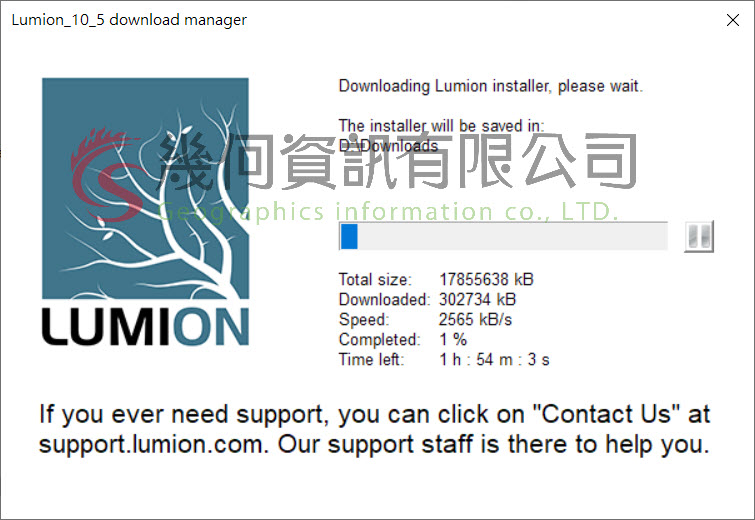Image resolution: width=755 pixels, height=520 pixels.
Task: Click "Downloading Lumion installer, please wait" message
Action: click(490, 86)
